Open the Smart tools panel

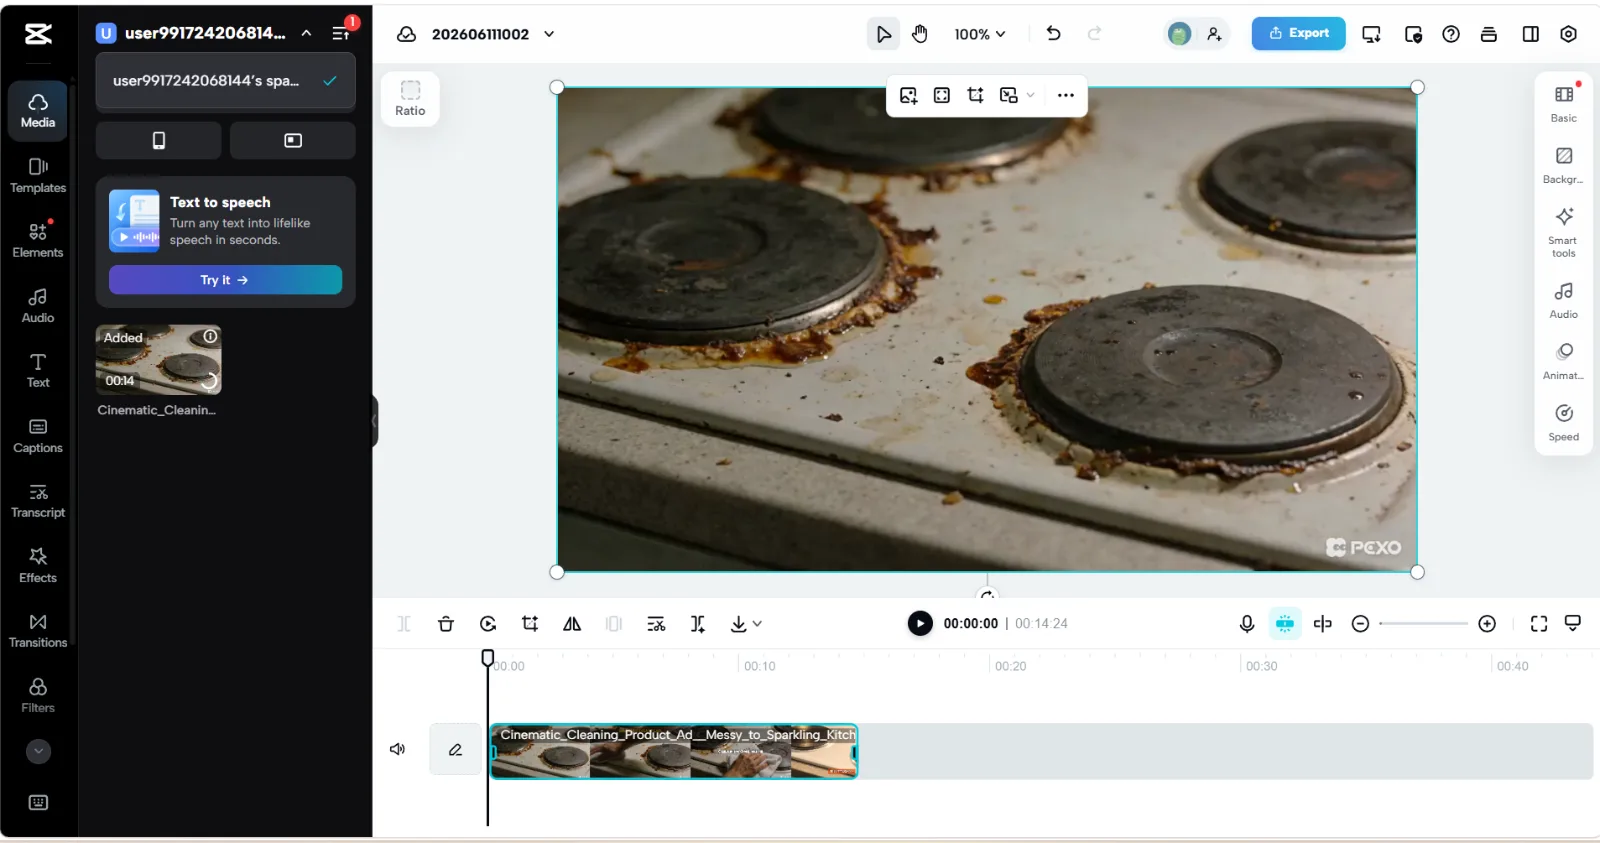[1564, 232]
